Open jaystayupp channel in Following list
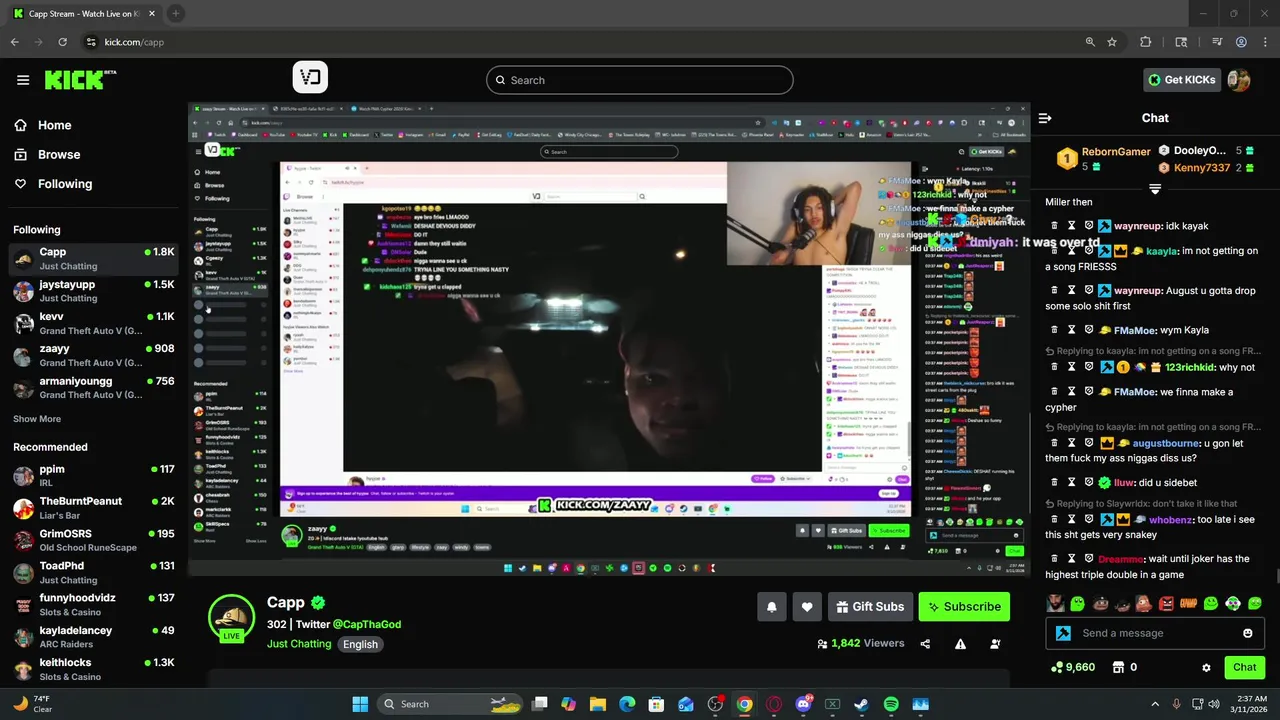 (94, 291)
